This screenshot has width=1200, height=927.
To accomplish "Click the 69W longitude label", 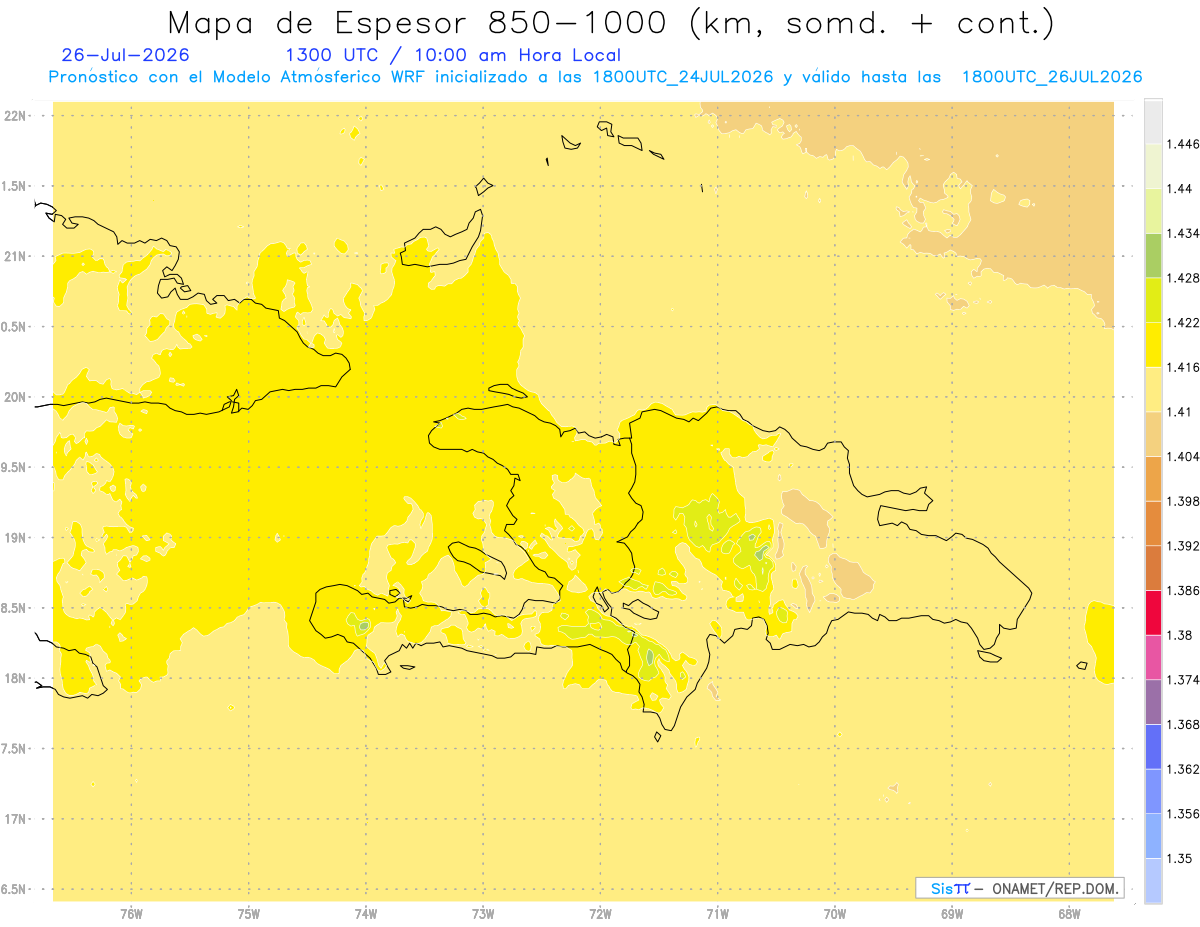I will click(x=952, y=914).
